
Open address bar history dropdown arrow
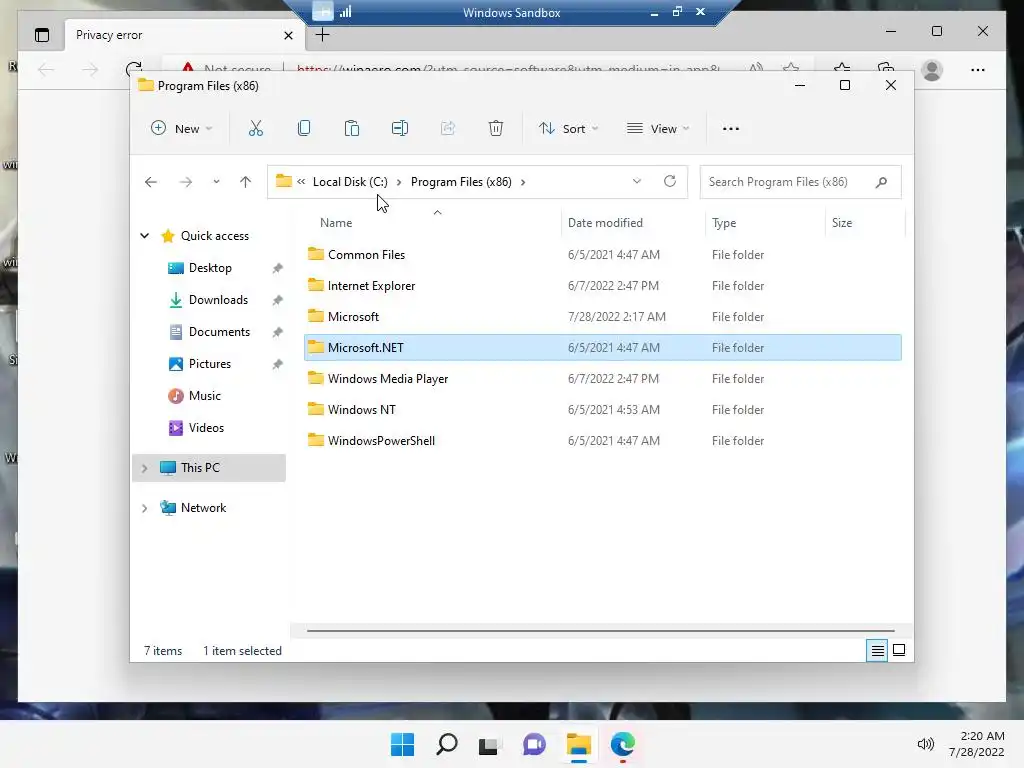pos(637,182)
